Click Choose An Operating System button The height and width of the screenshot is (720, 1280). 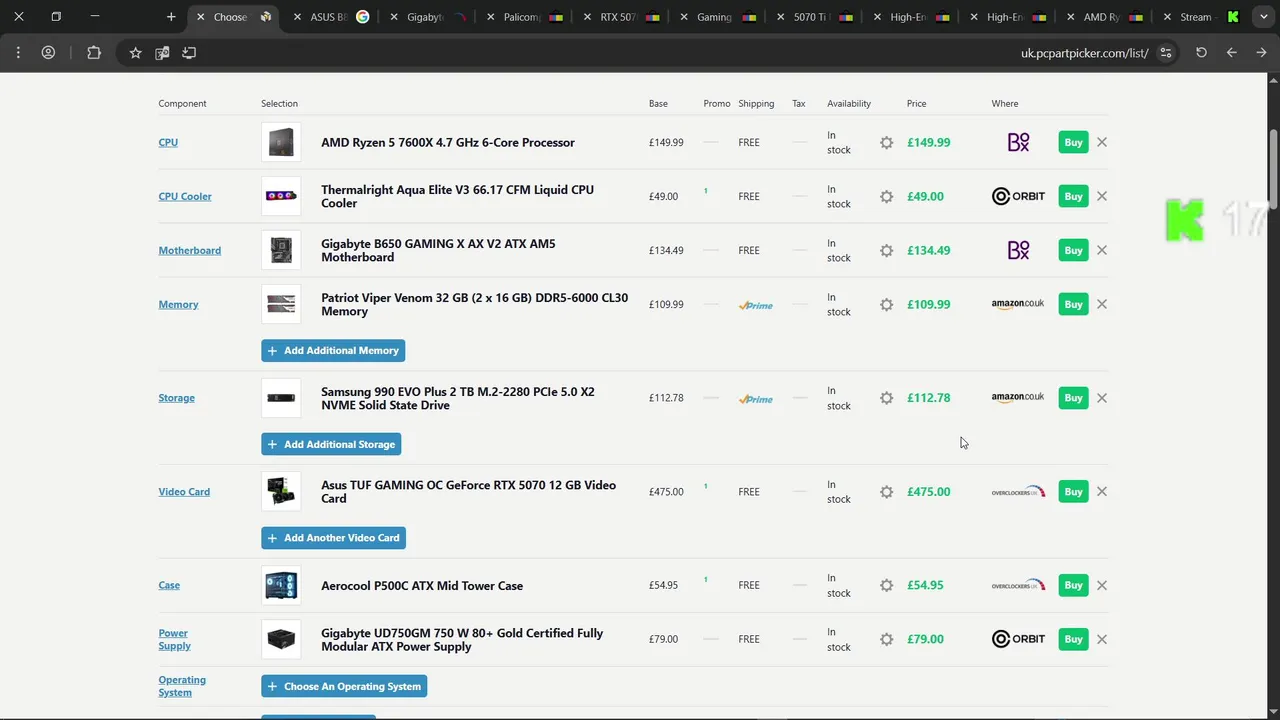(344, 687)
